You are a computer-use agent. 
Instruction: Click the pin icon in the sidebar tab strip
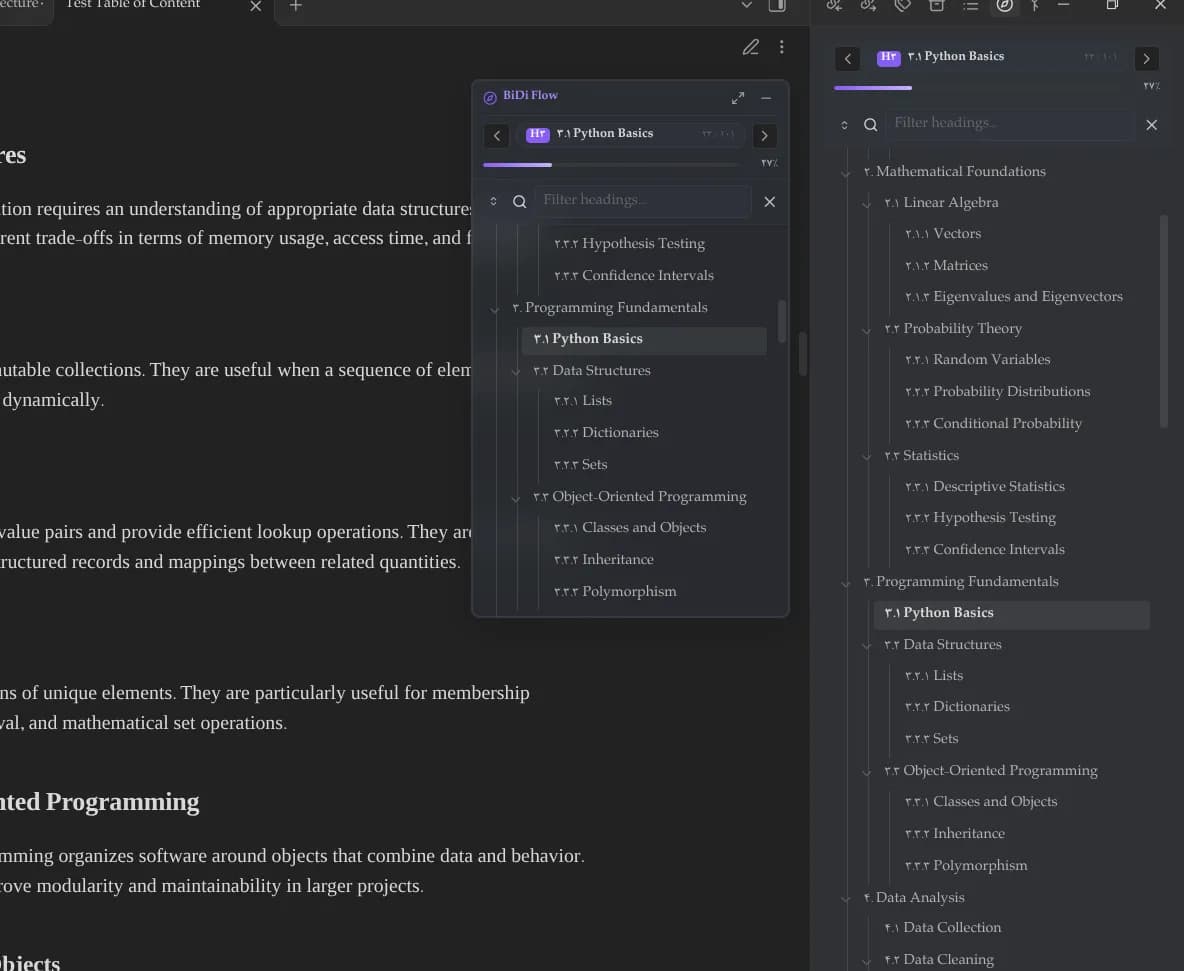click(1034, 5)
